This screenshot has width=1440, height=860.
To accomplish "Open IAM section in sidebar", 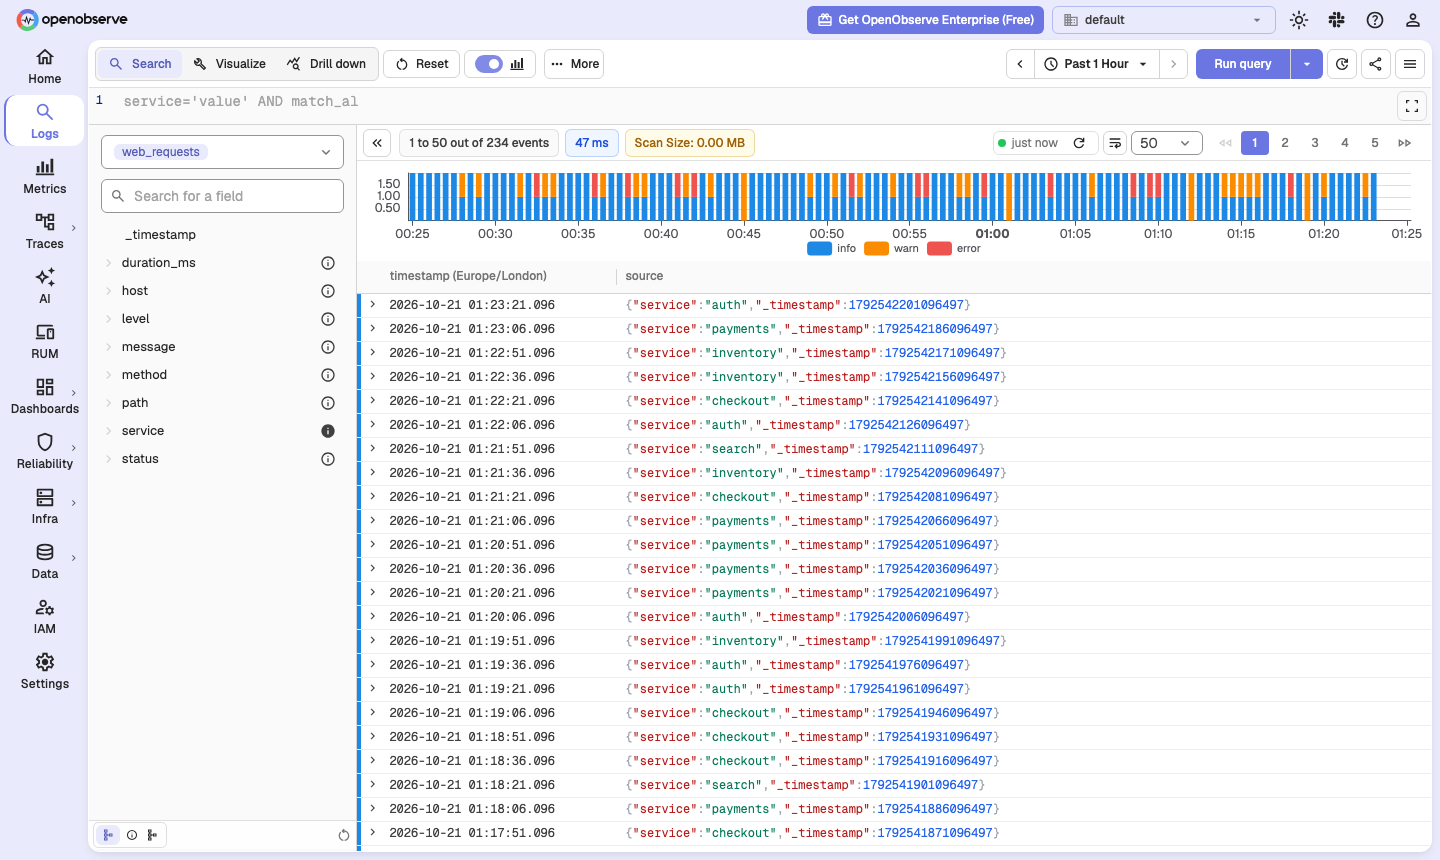I will point(45,617).
